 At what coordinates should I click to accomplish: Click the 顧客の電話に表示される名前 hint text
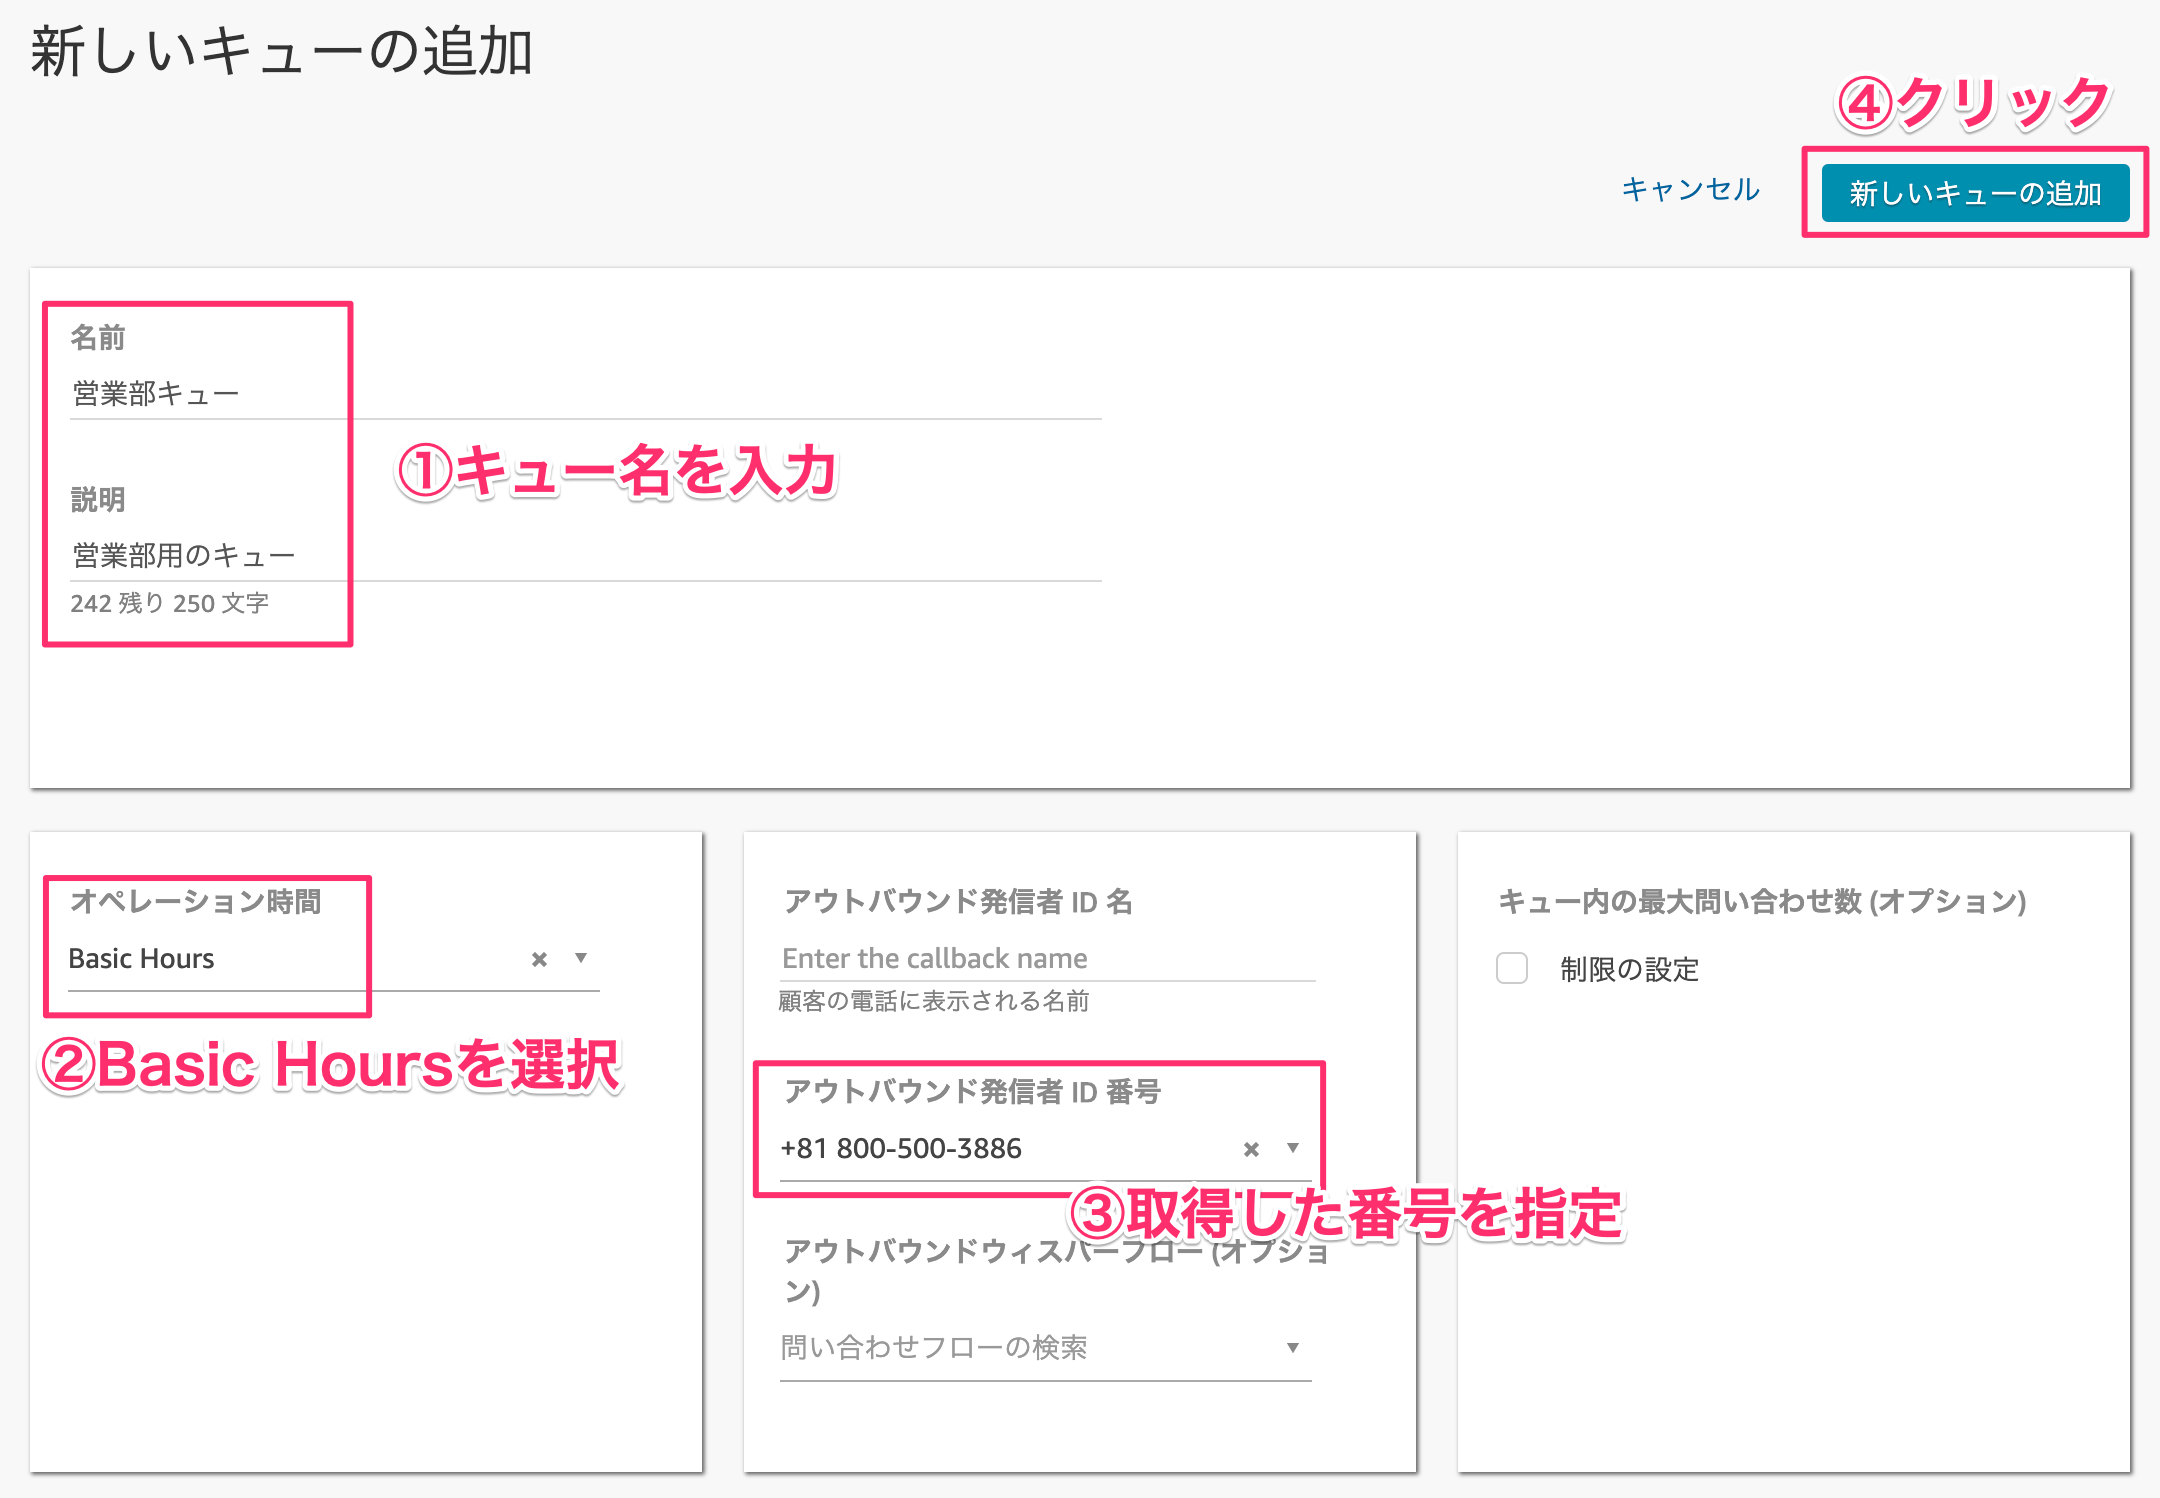pos(934,1001)
